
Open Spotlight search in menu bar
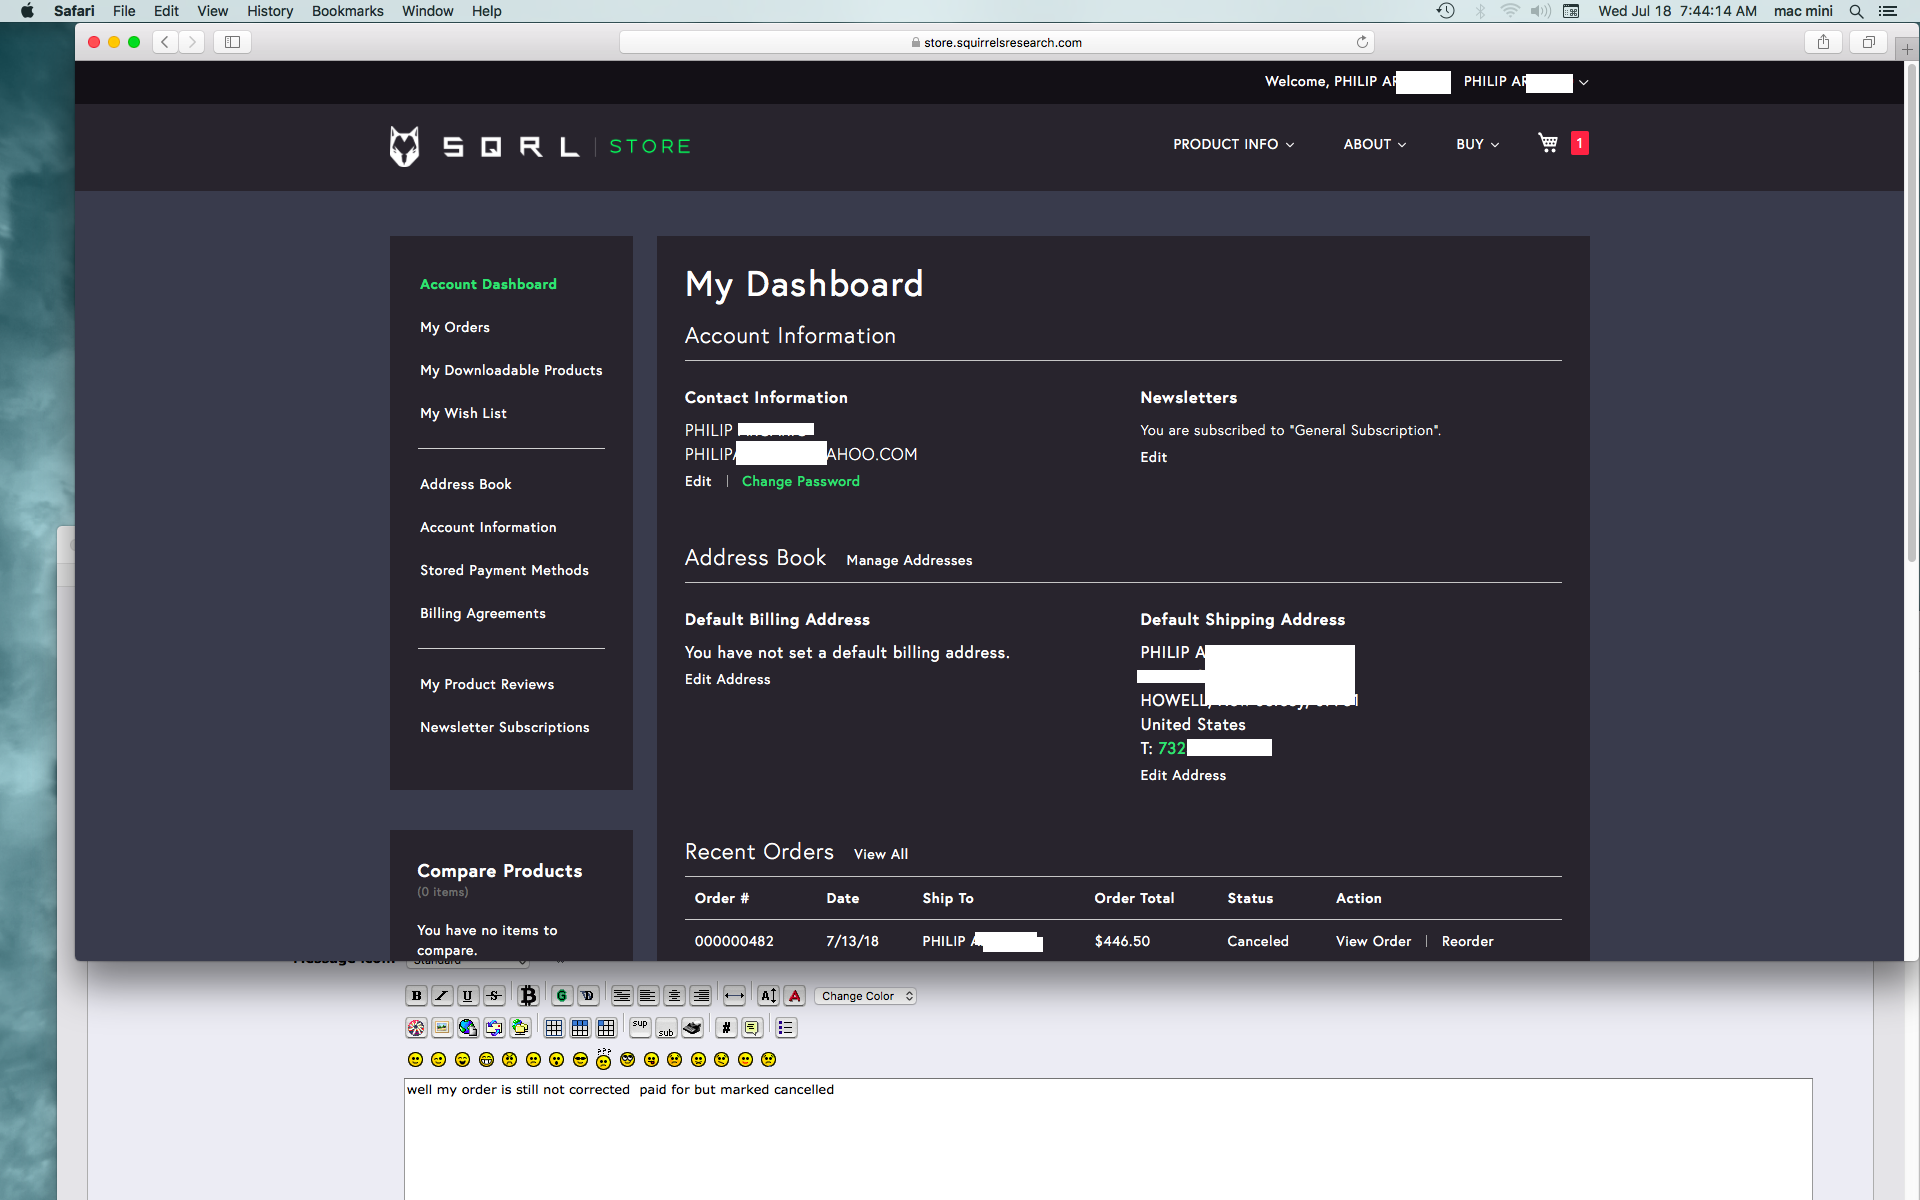(x=1856, y=11)
